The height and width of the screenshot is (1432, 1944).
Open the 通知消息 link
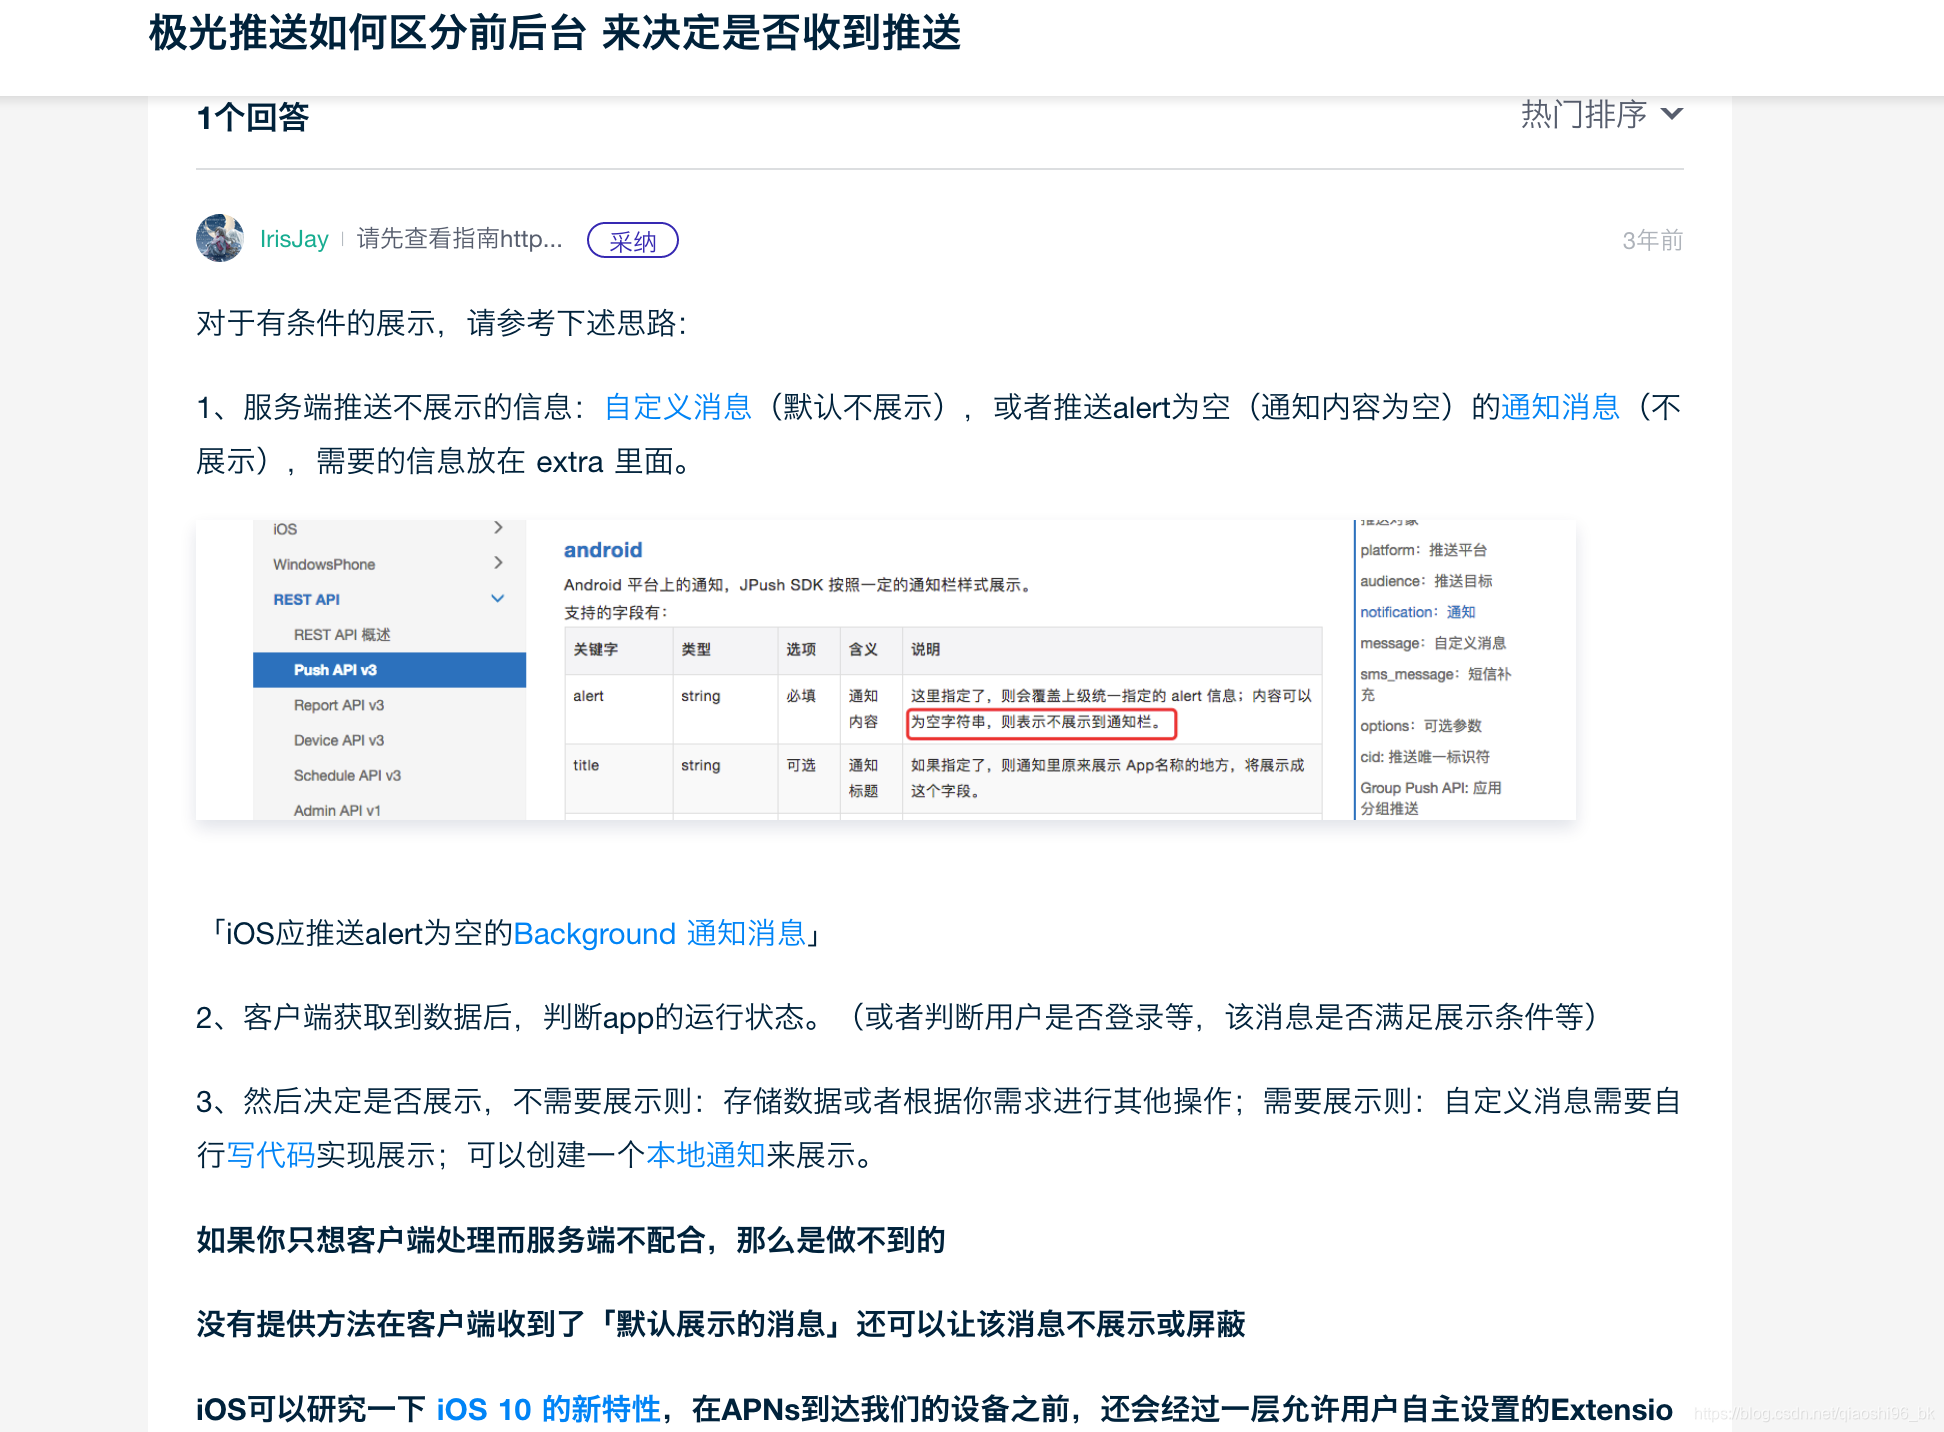(x=1559, y=406)
